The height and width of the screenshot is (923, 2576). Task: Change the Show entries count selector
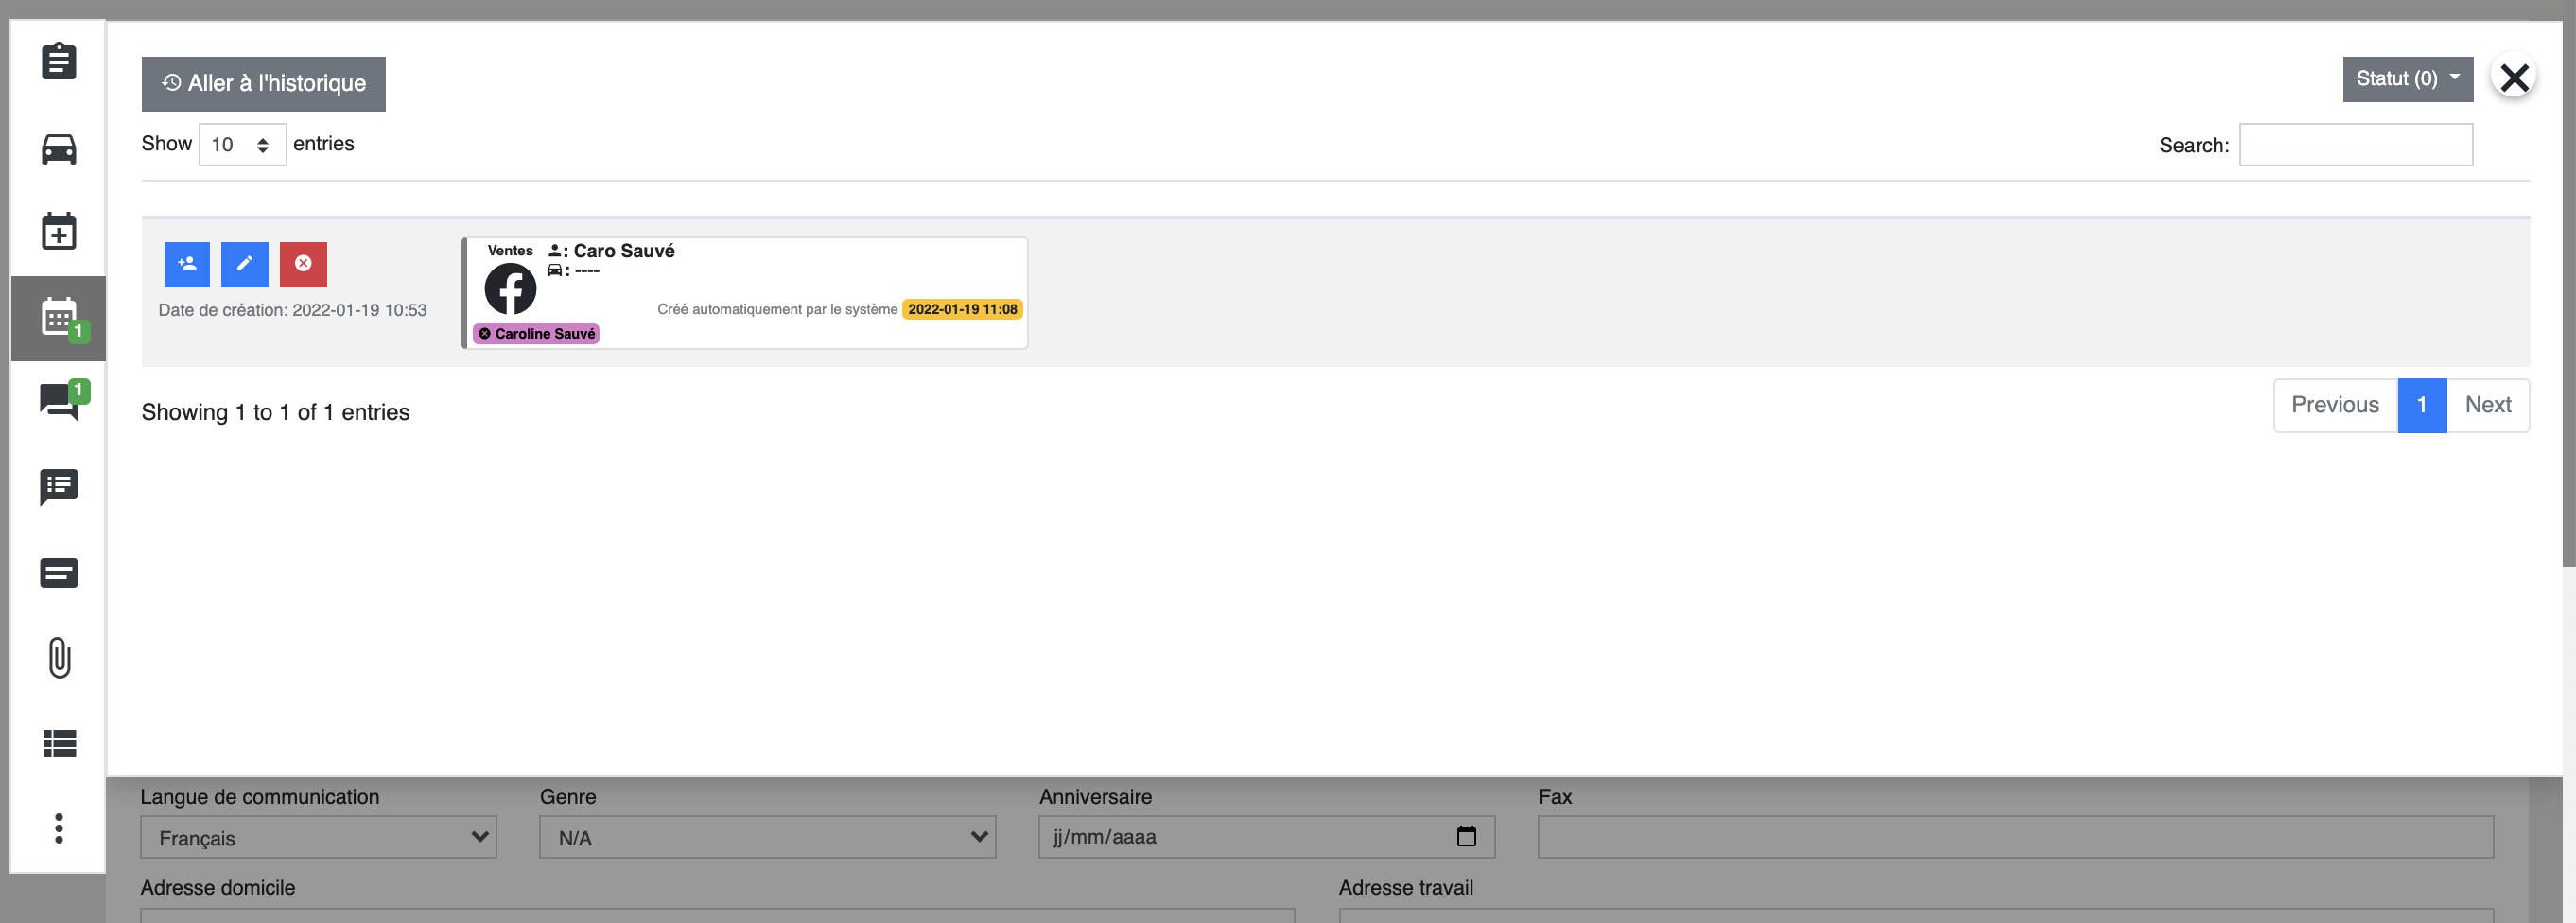[x=243, y=145]
